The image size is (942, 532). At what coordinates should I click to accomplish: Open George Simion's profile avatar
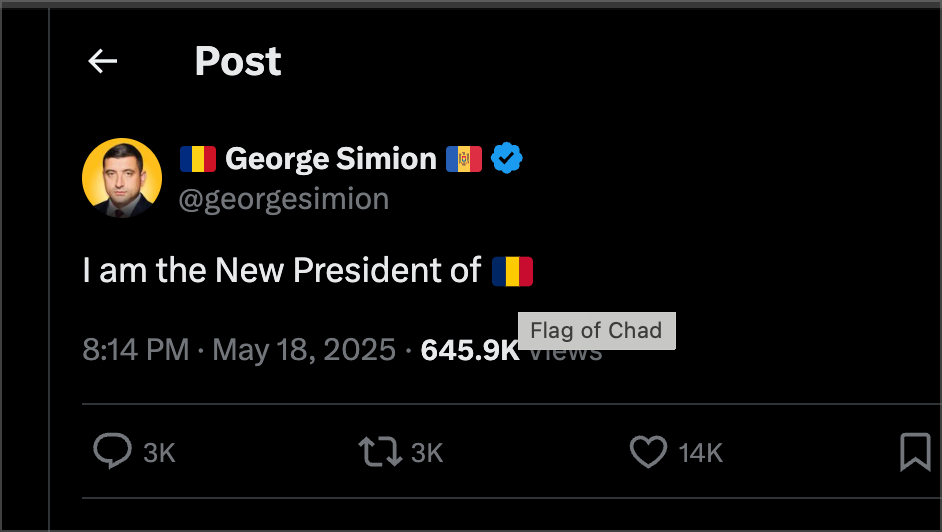122,178
